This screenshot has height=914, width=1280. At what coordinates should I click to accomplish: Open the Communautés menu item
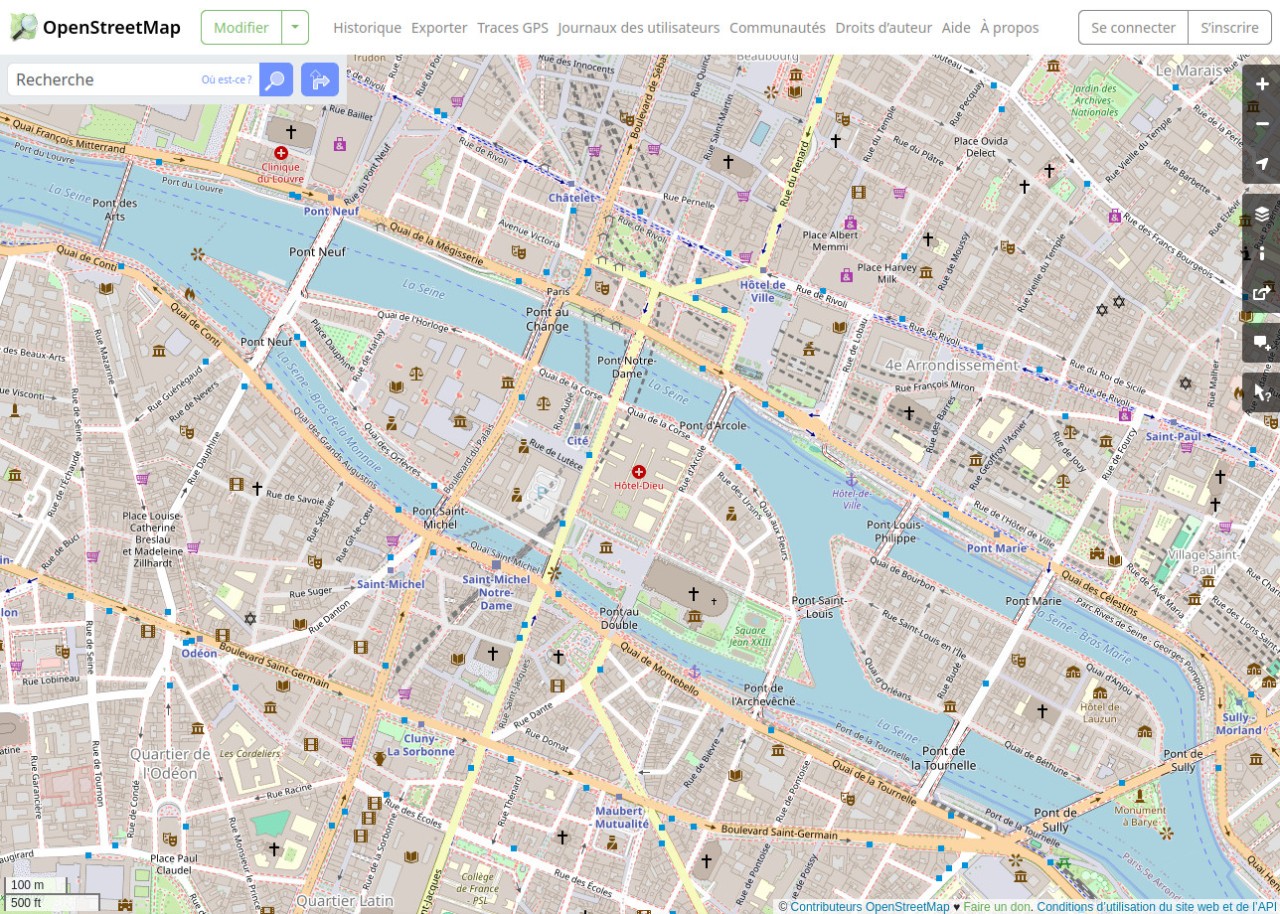coord(778,27)
